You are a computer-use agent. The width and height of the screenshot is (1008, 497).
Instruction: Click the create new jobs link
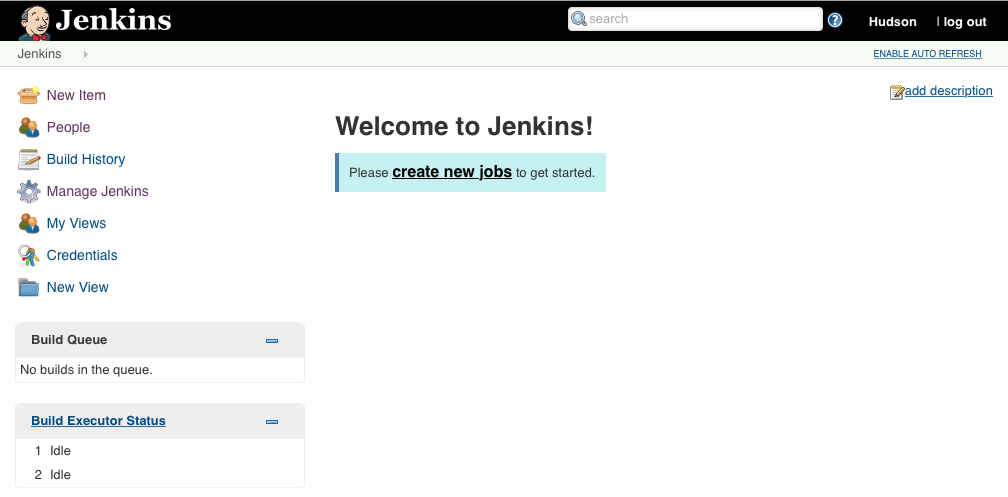point(452,172)
